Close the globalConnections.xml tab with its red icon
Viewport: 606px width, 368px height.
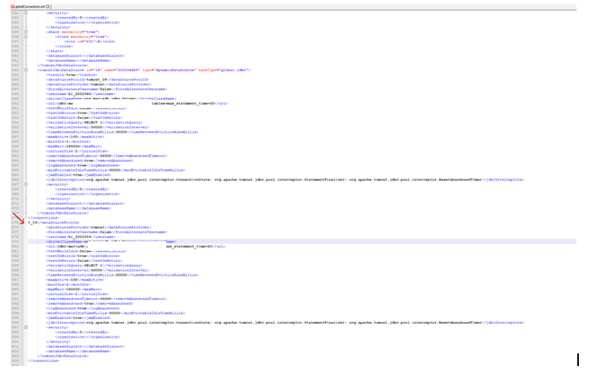[x=48, y=7]
